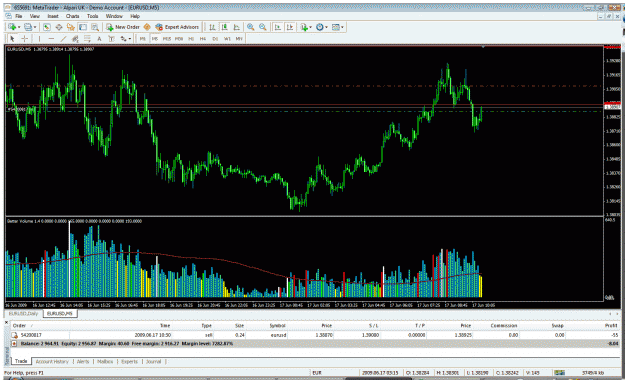Close the Terminal panel with X
Screen dimensions: 625x380
tap(6, 322)
